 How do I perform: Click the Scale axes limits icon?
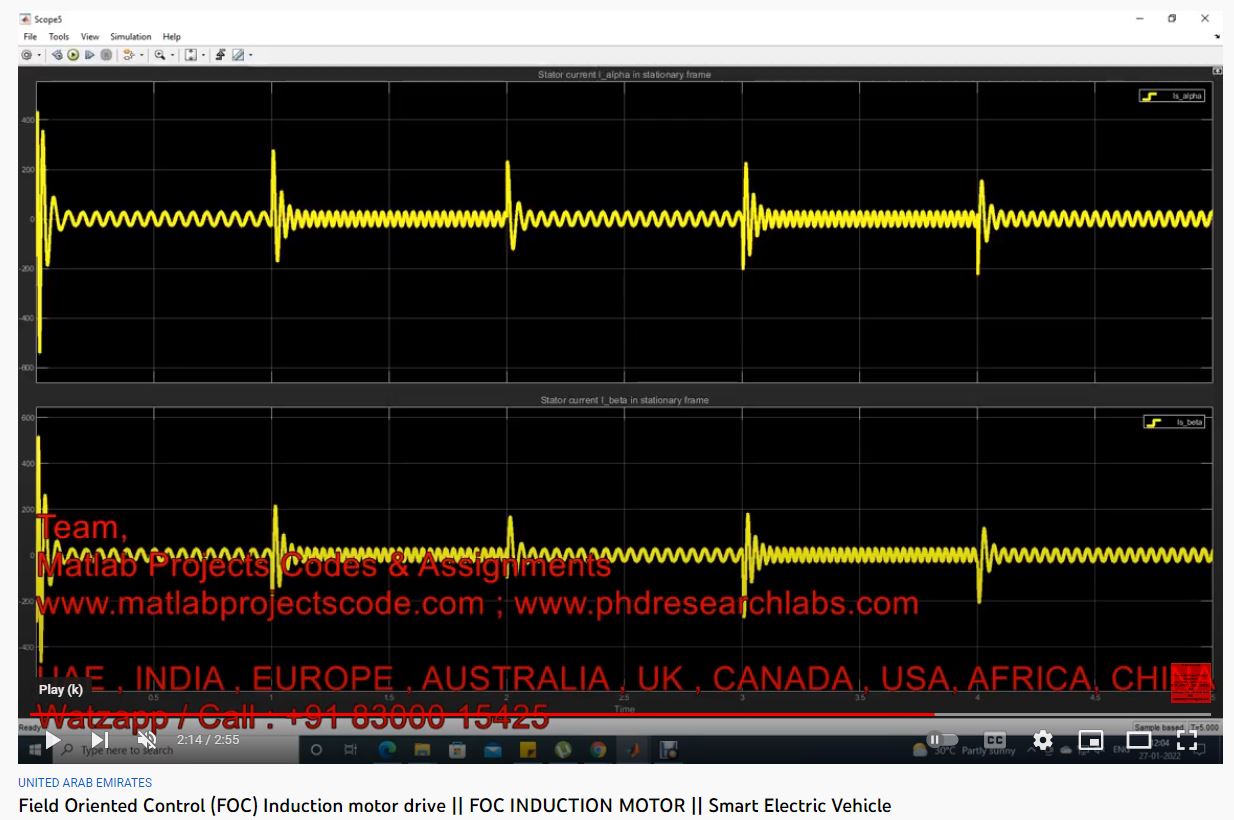191,55
